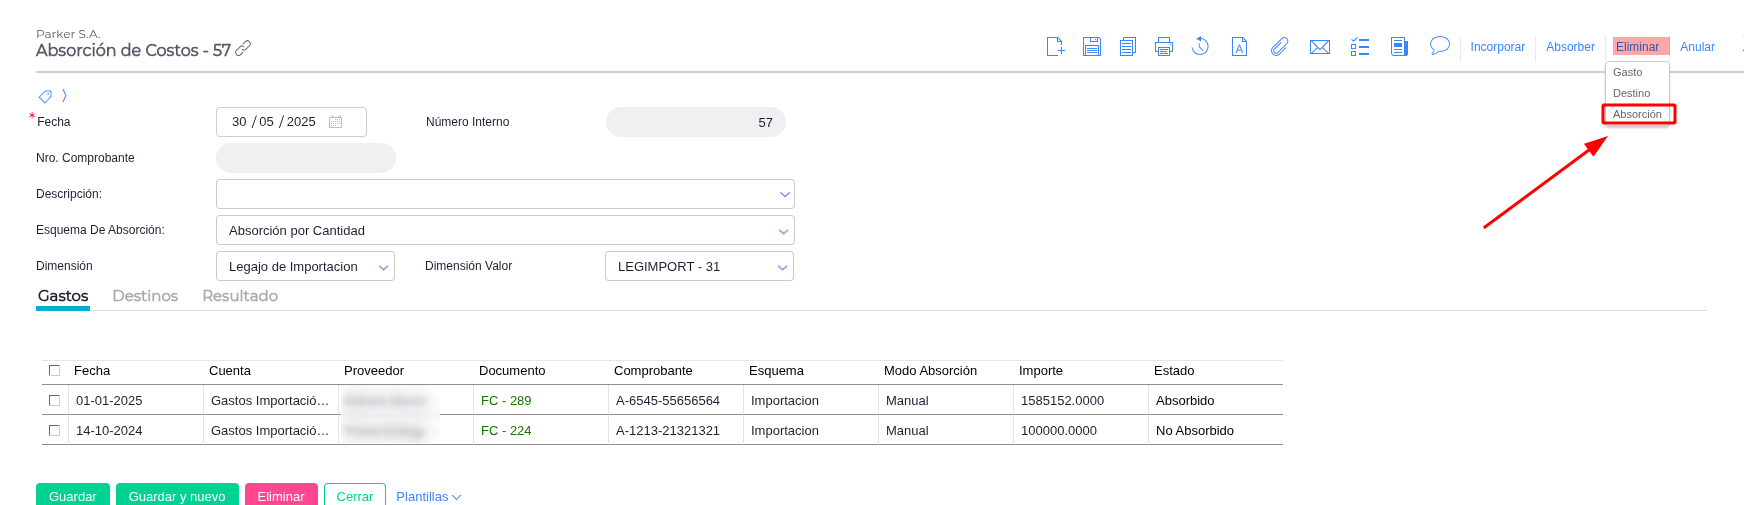Open the report page icon in the toolbar
Image resolution: width=1744 pixels, height=505 pixels.
point(1400,46)
